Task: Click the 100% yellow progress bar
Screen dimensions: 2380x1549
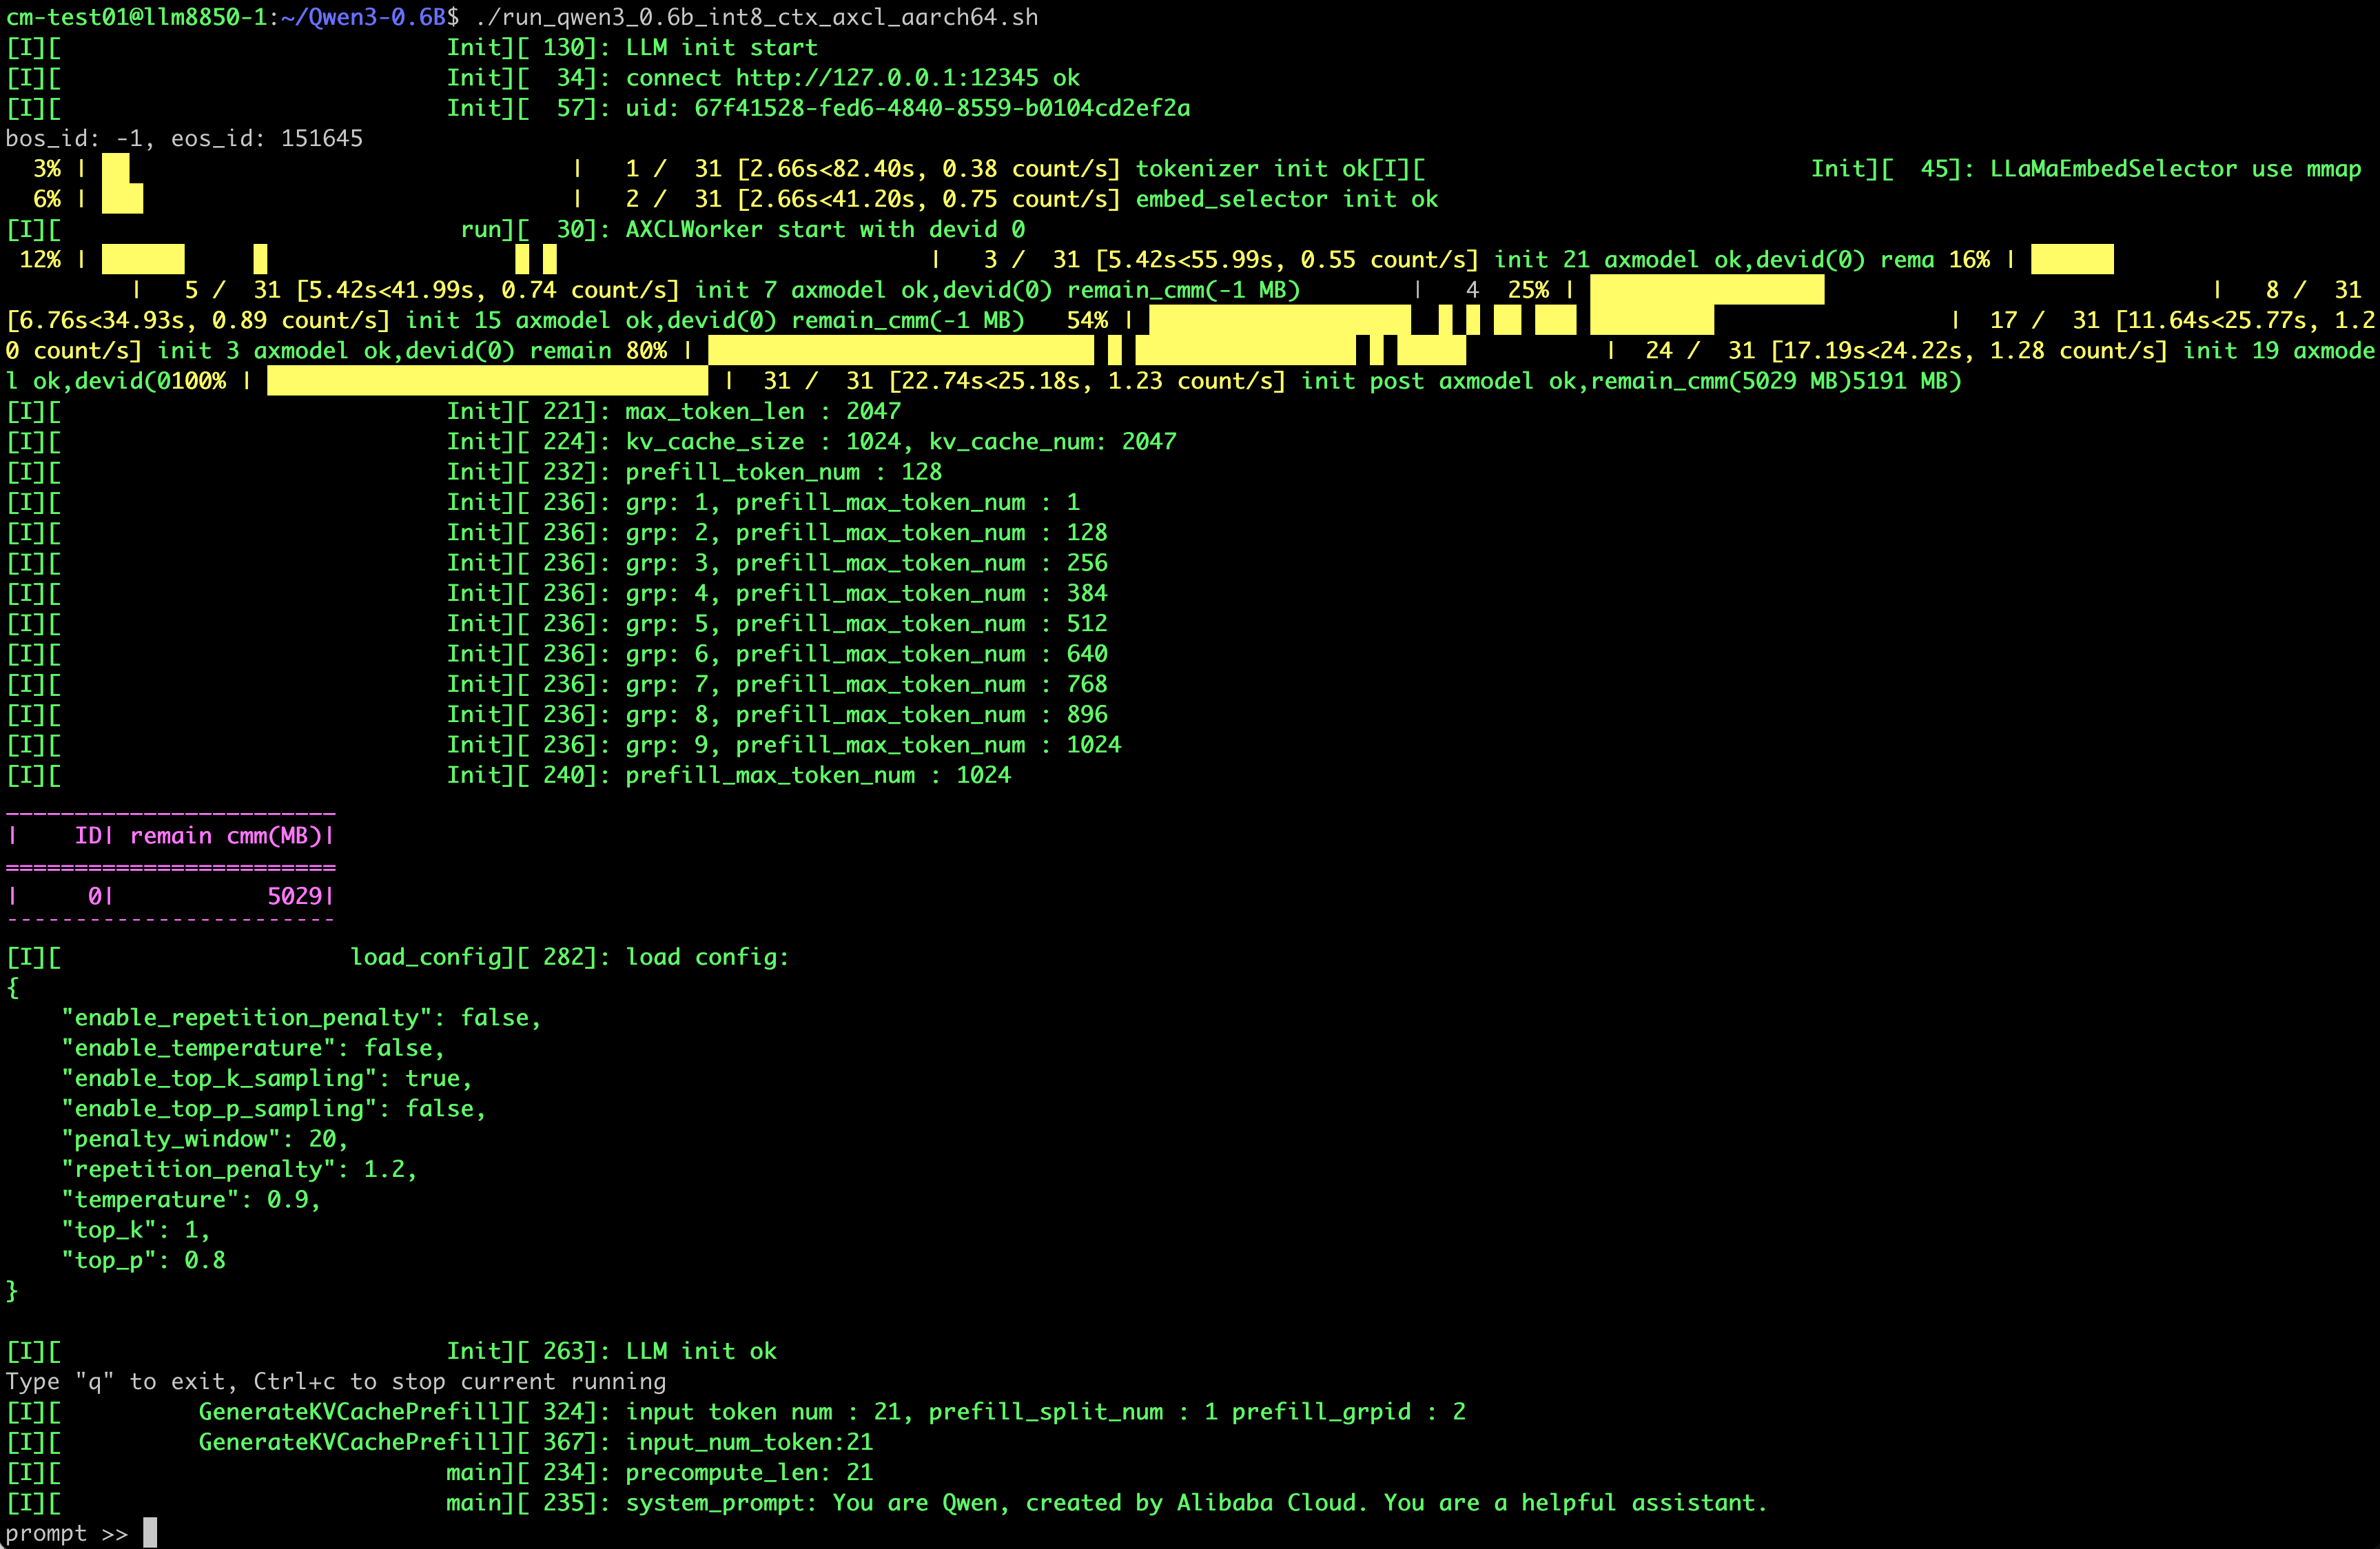Action: pyautogui.click(x=487, y=381)
